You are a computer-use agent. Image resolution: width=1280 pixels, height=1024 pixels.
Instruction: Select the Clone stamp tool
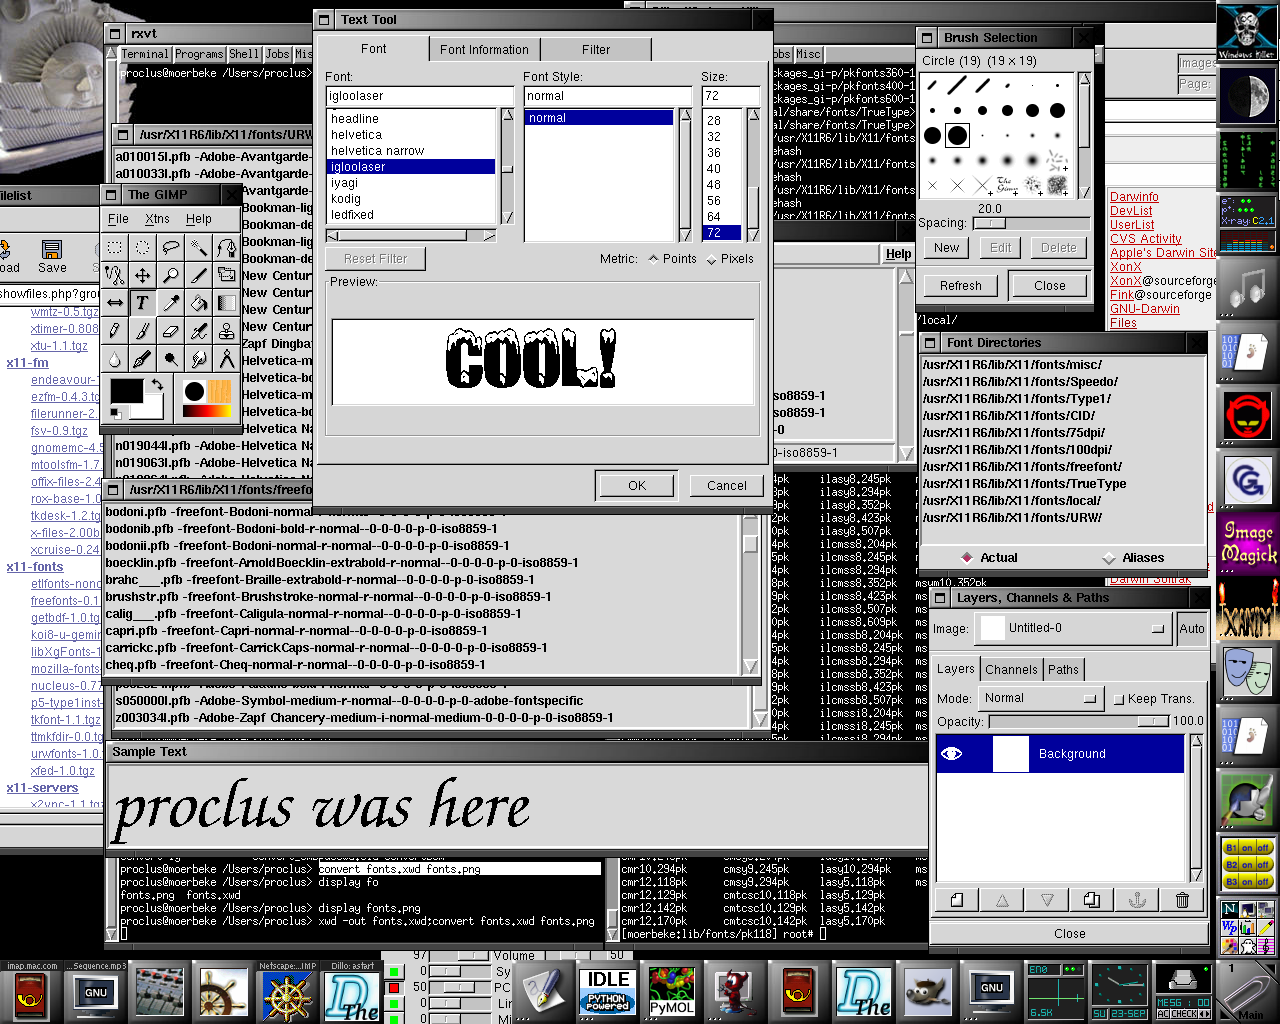tap(227, 331)
